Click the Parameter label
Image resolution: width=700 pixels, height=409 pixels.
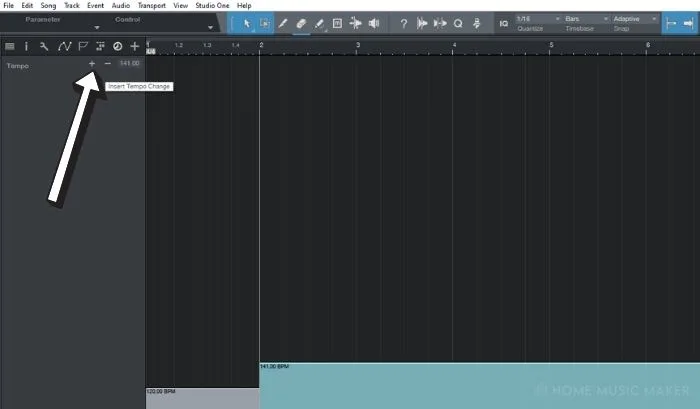pos(43,20)
